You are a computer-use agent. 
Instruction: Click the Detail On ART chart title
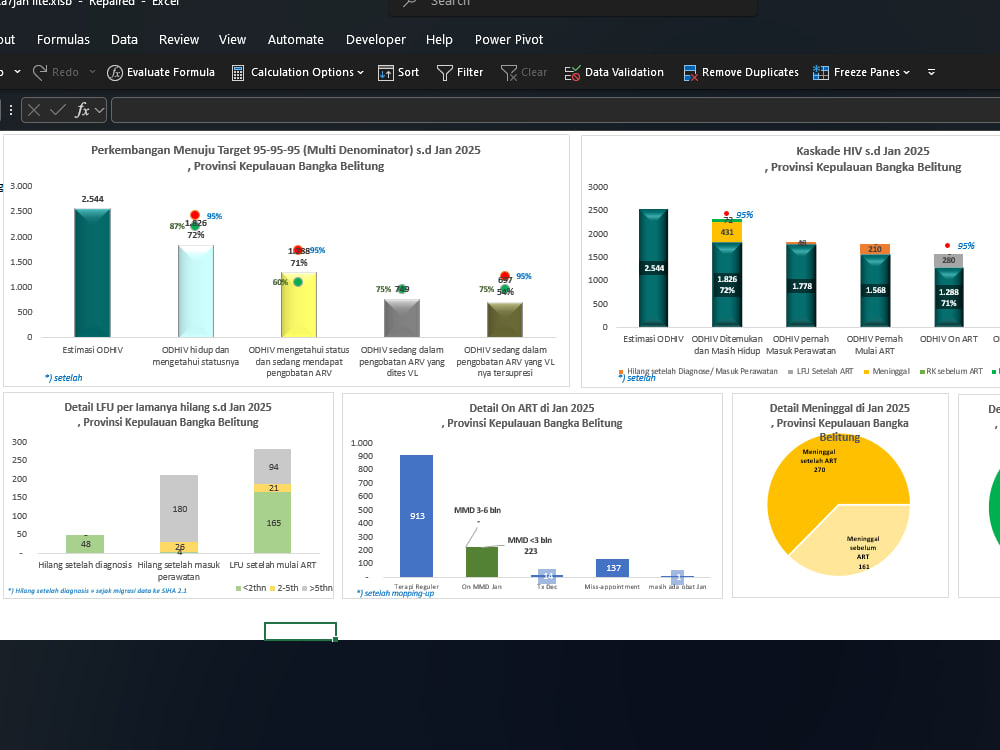tap(532, 415)
